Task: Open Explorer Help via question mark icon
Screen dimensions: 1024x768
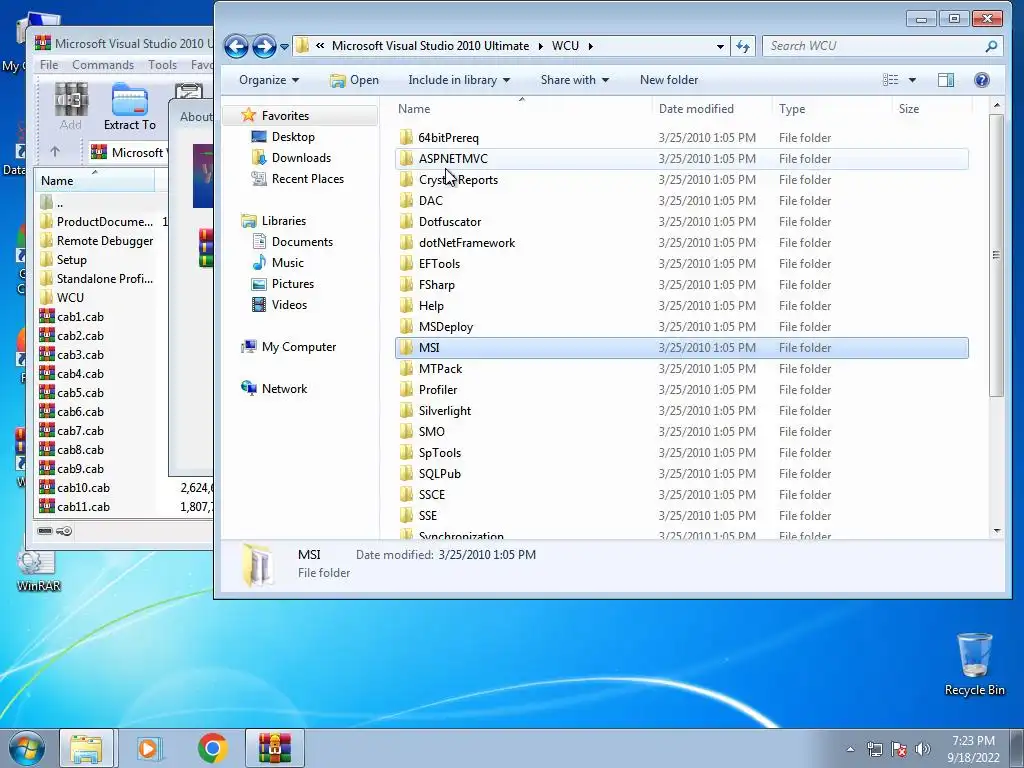Action: pos(982,80)
